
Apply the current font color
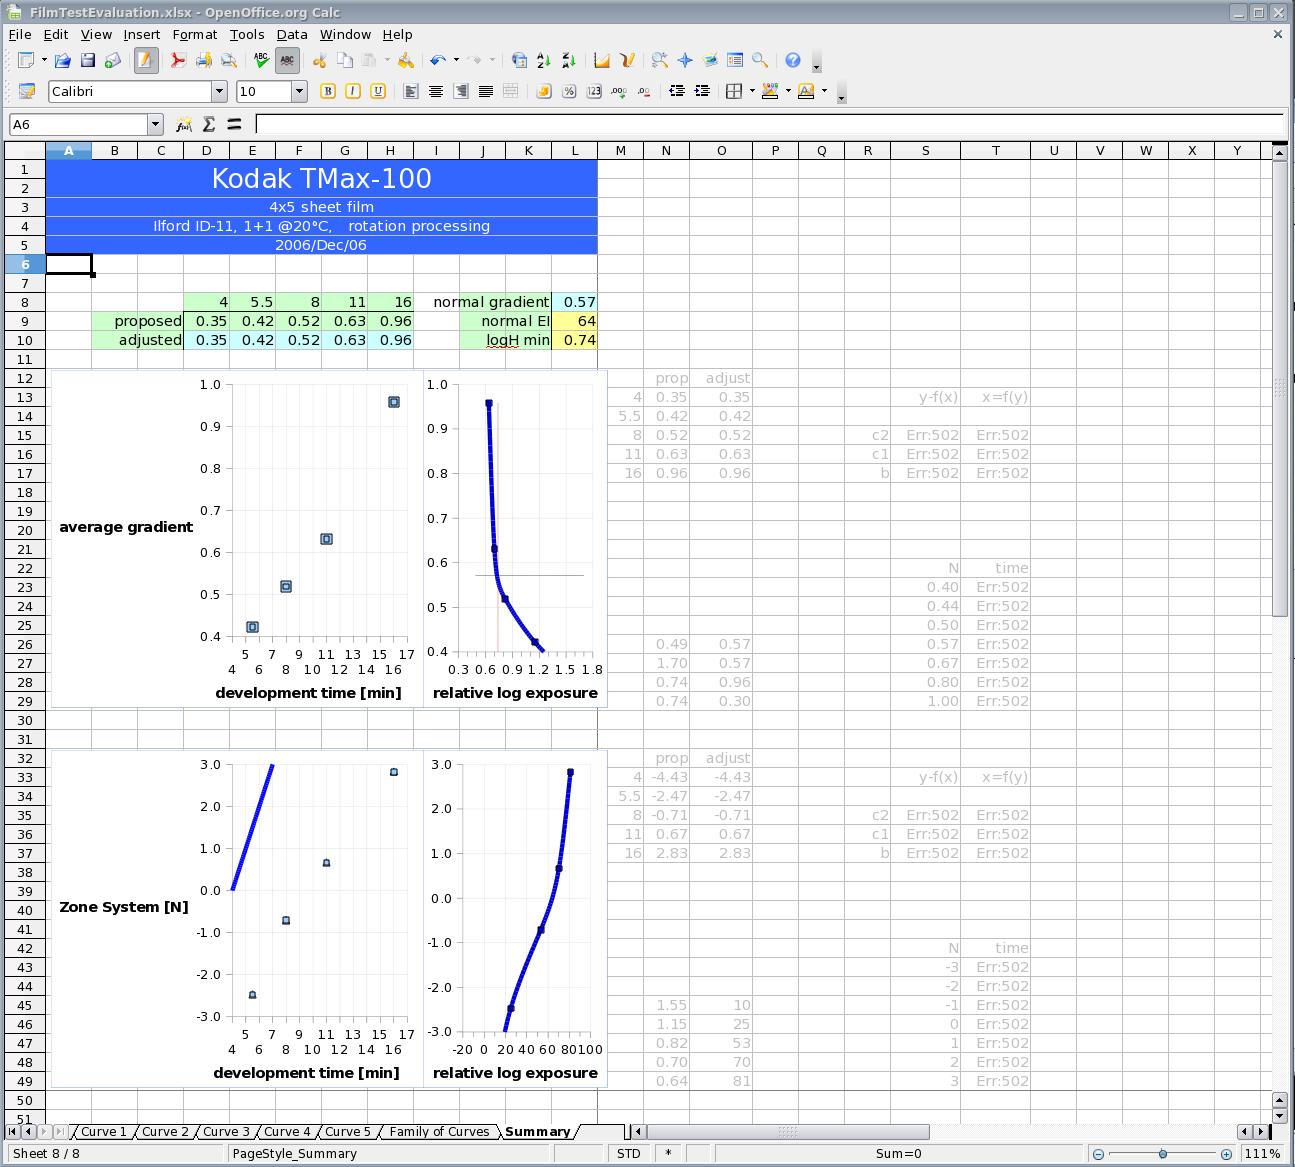tap(806, 91)
